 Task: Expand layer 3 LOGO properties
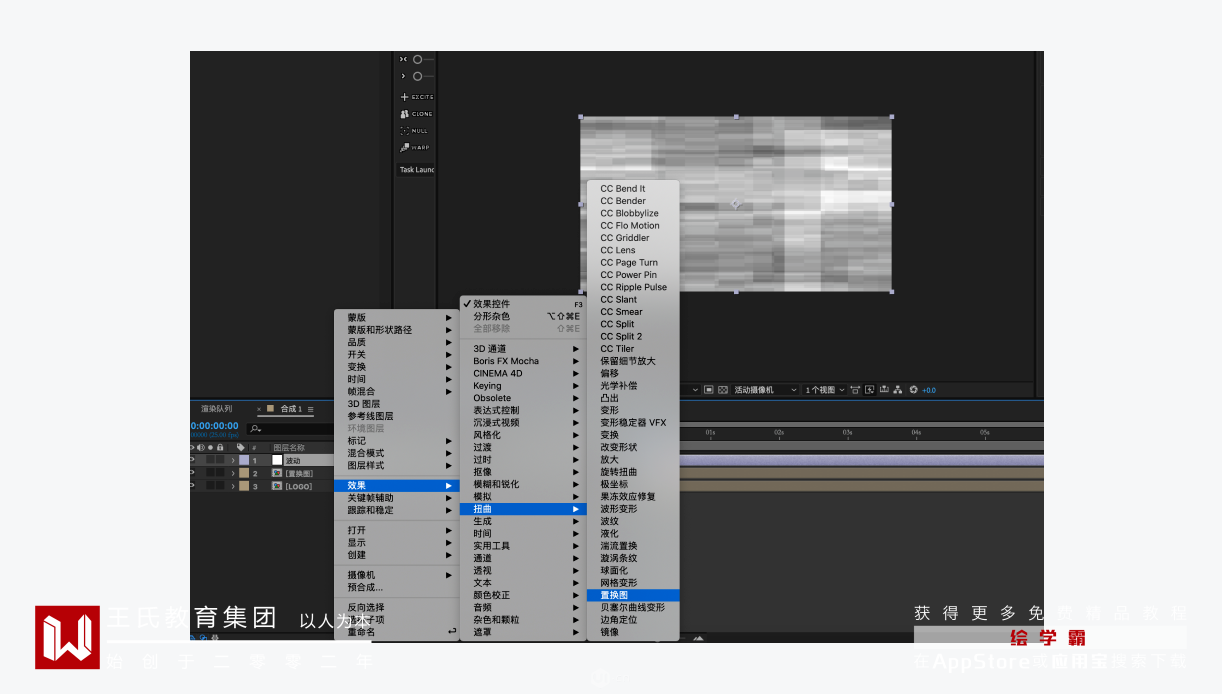(233, 486)
